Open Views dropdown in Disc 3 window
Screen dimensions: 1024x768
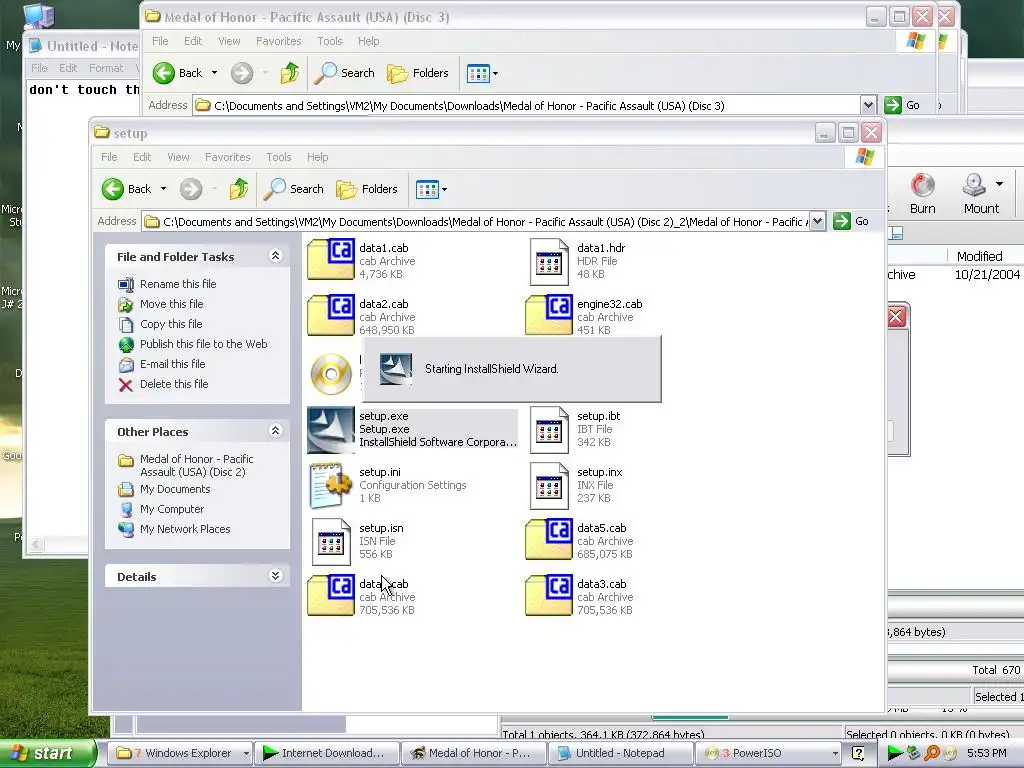pos(496,74)
